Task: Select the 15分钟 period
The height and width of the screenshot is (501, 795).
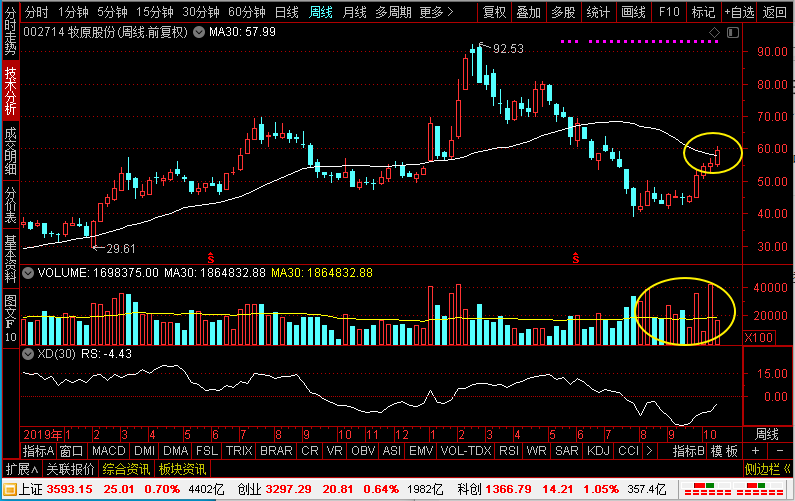Action: click(x=155, y=12)
